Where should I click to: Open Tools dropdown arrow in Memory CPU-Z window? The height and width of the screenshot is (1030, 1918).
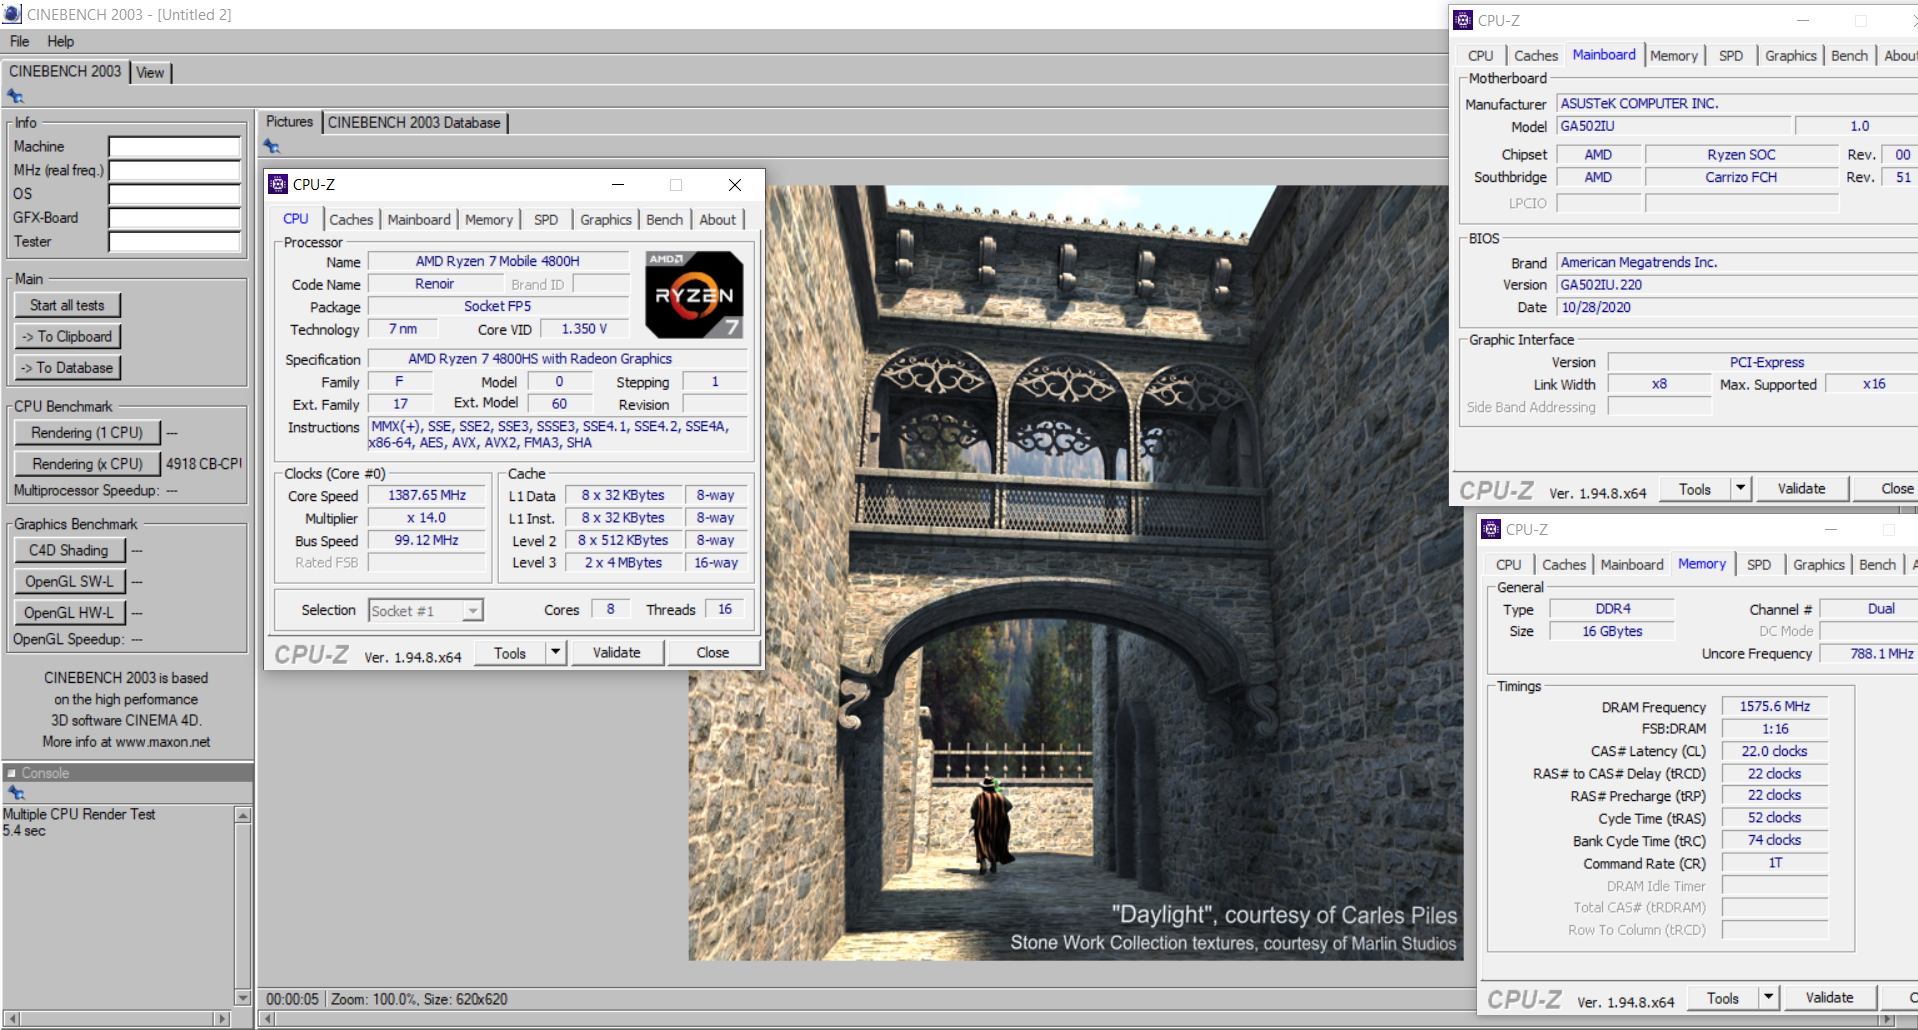(x=1769, y=998)
